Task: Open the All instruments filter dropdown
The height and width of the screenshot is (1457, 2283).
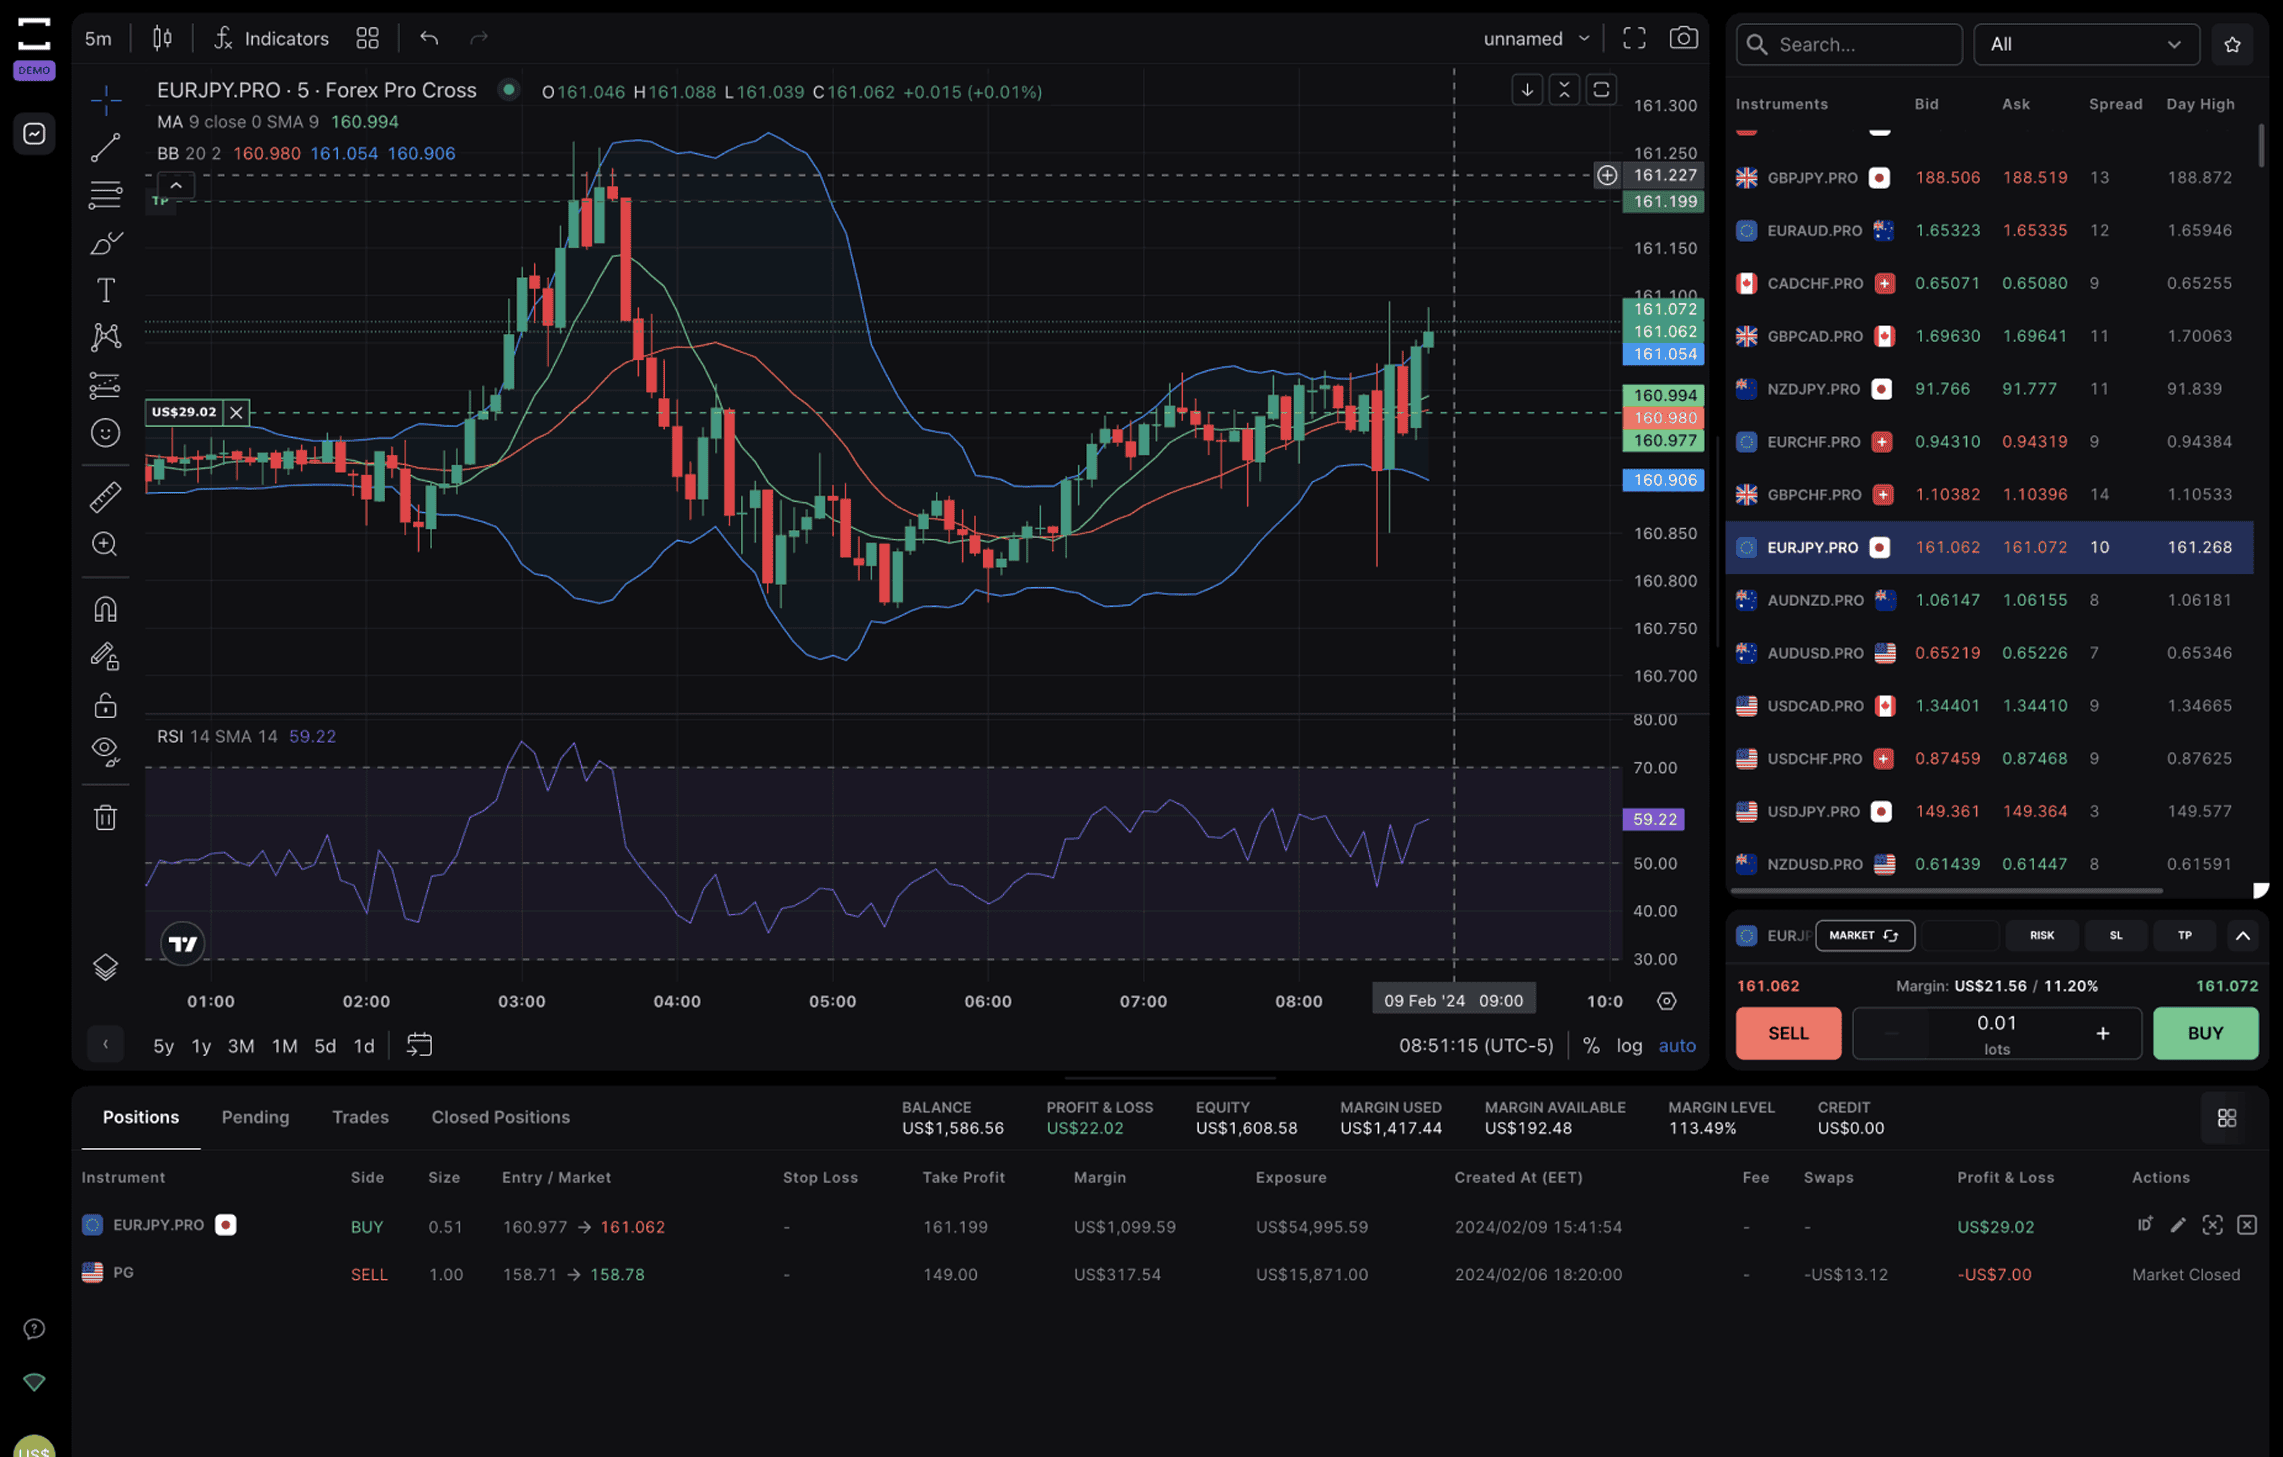Action: pyautogui.click(x=2085, y=44)
